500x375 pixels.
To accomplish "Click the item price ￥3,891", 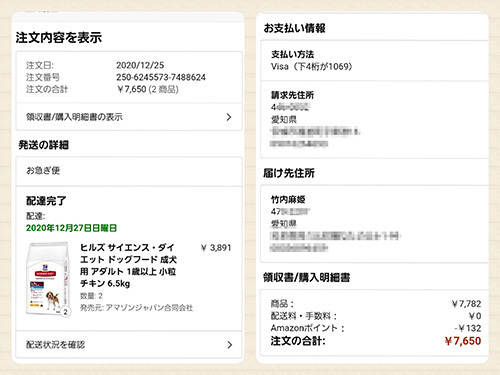I will point(216,248).
